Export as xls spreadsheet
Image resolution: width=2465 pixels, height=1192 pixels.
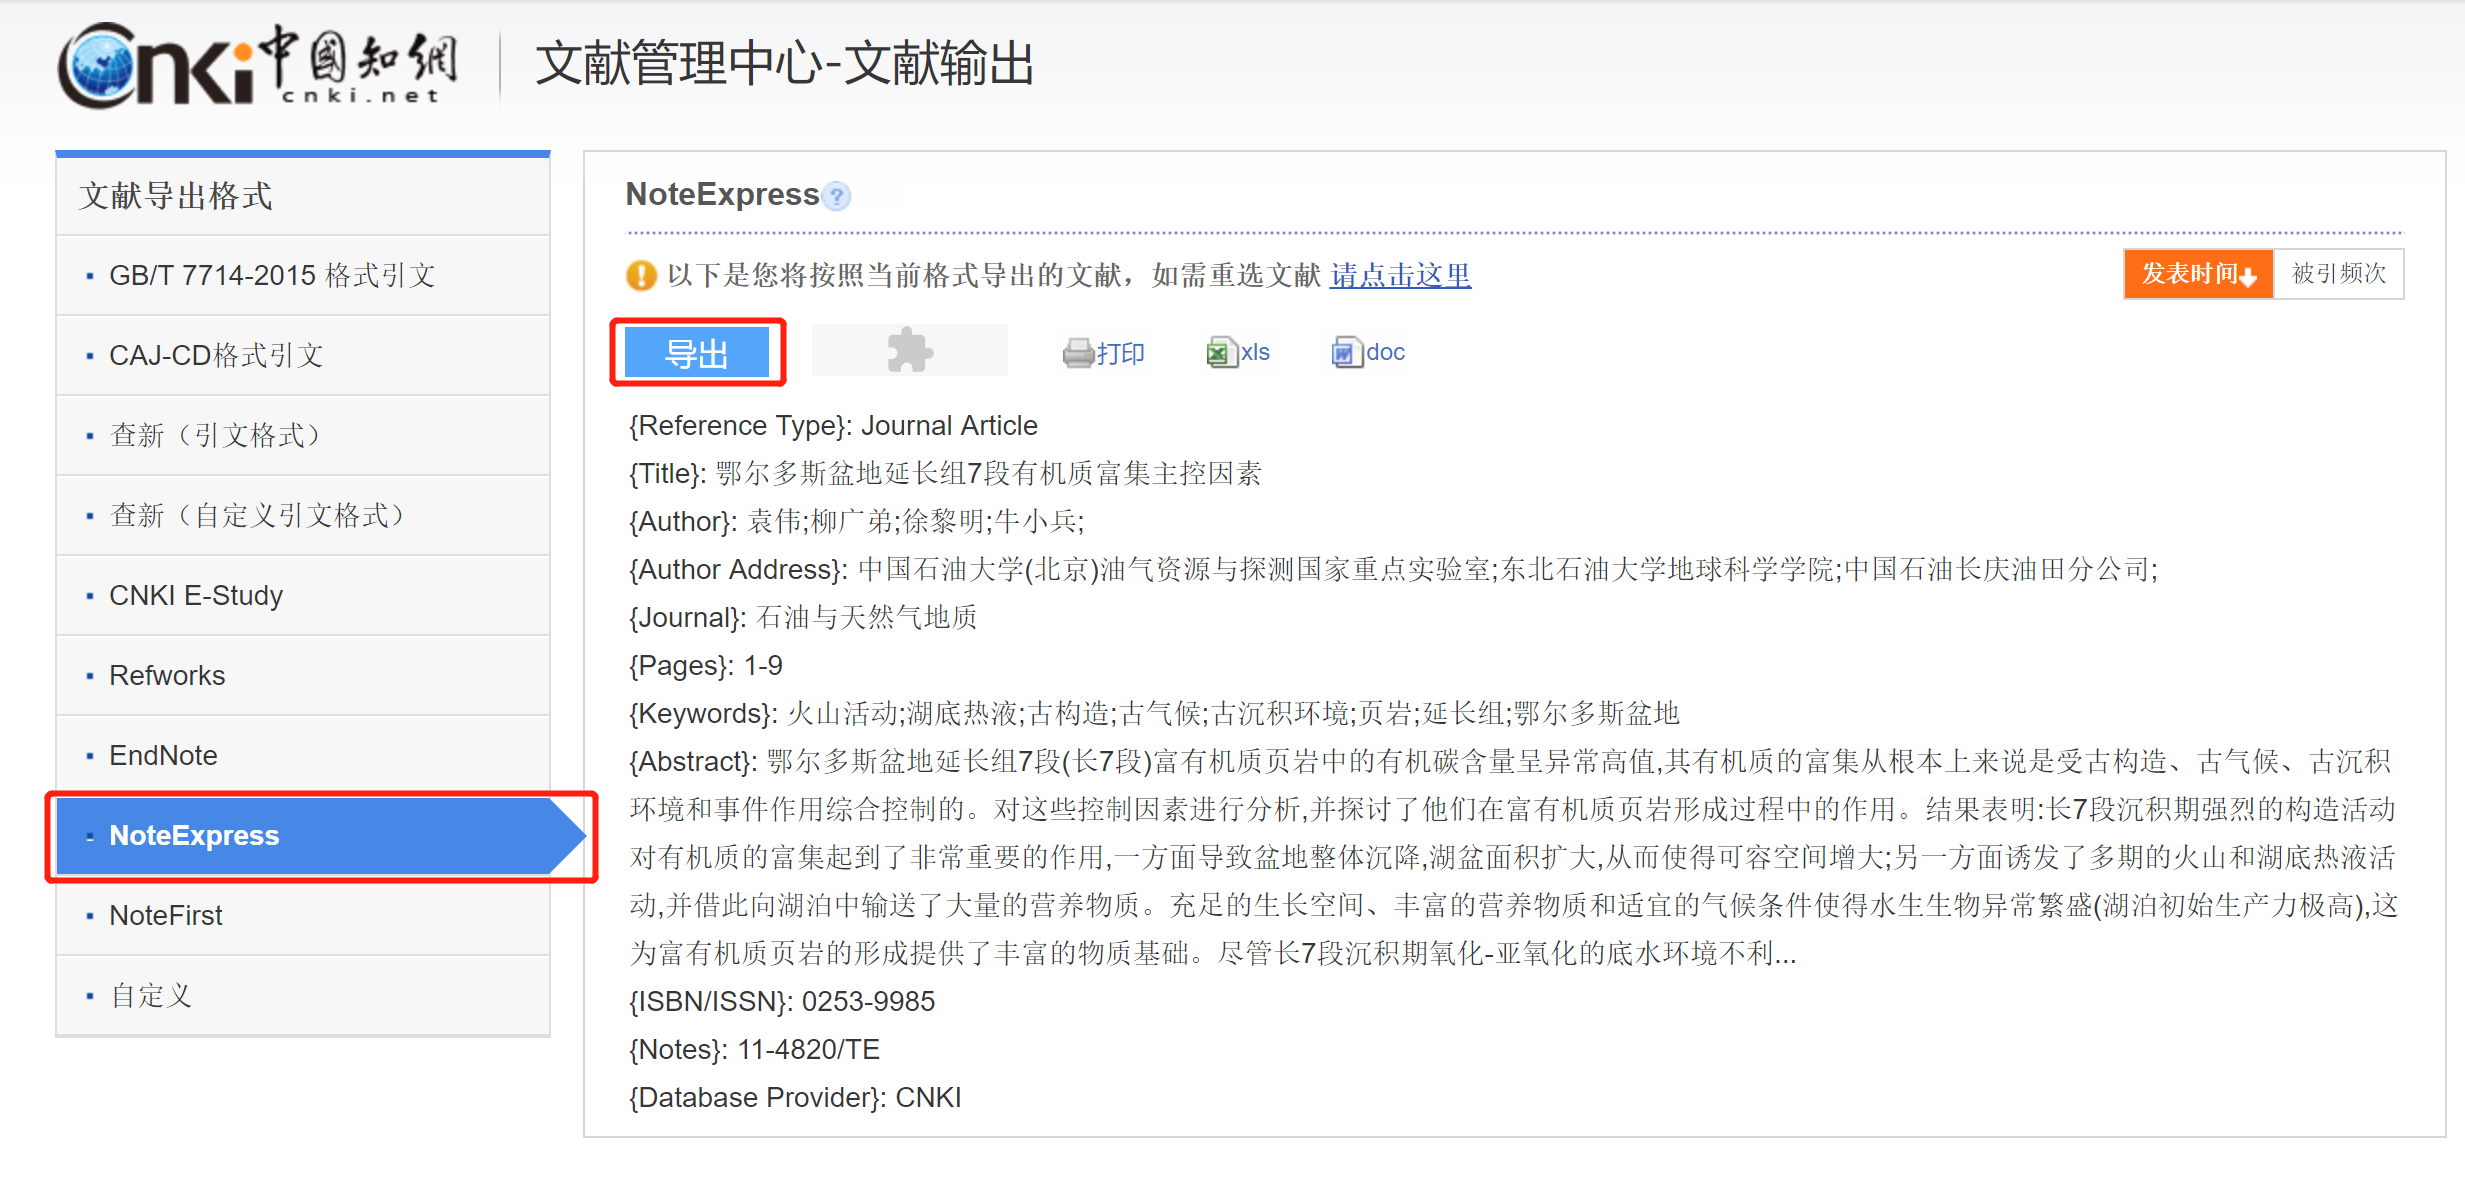pos(1238,353)
